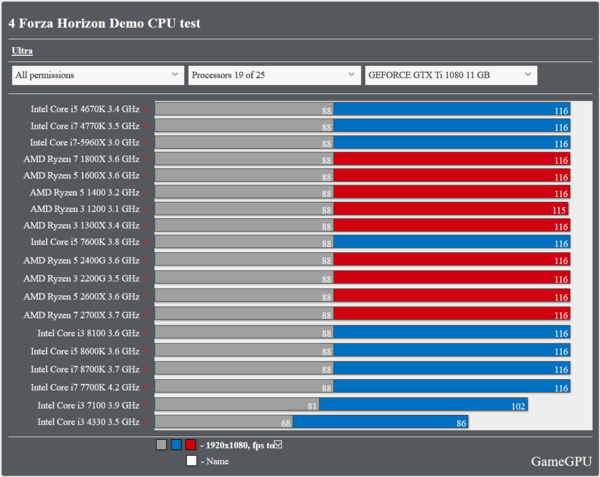
Task: Remove Intel Core i3 4330 with red X
Action: [x=145, y=422]
